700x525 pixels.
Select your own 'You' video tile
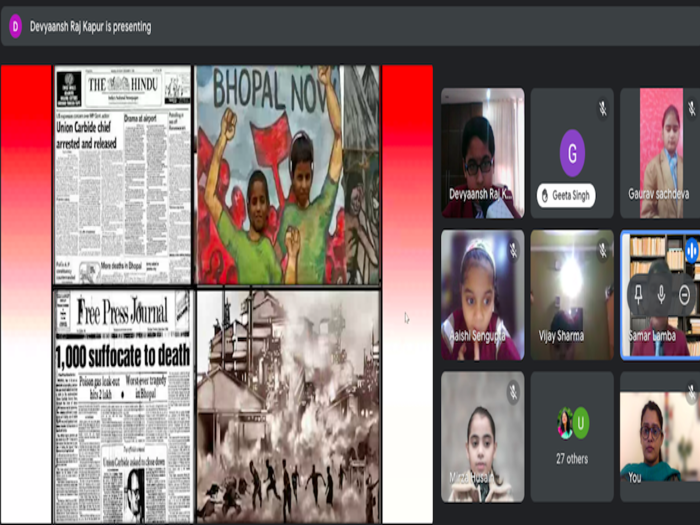660,437
